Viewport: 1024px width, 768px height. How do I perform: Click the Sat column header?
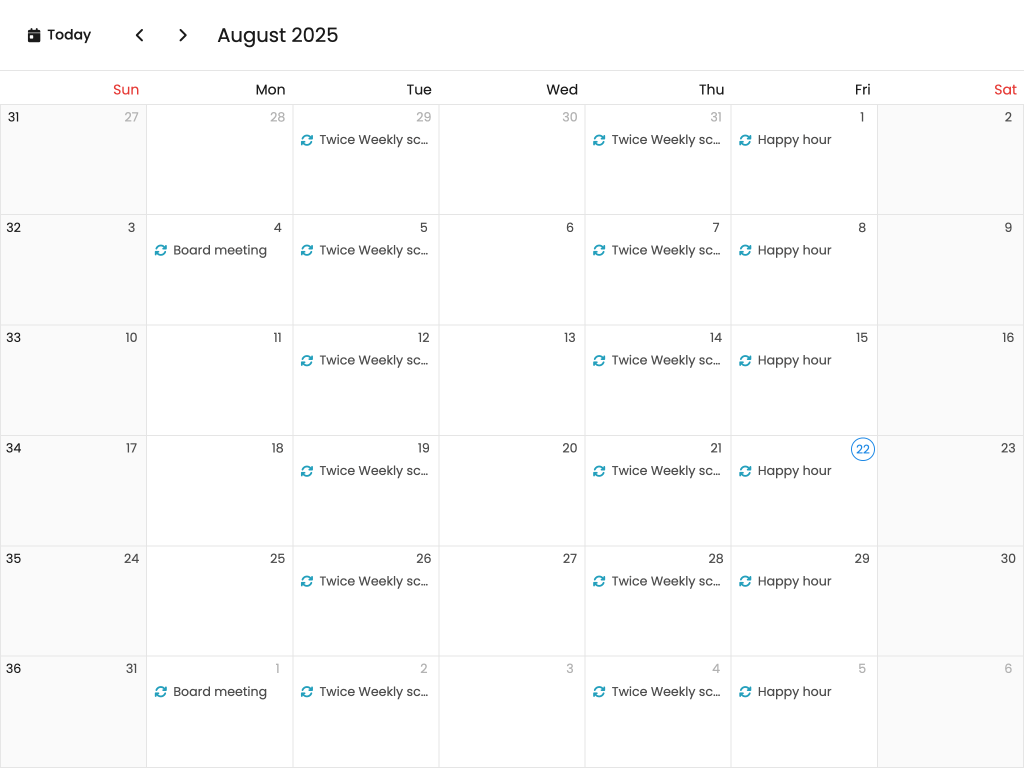tap(1005, 90)
